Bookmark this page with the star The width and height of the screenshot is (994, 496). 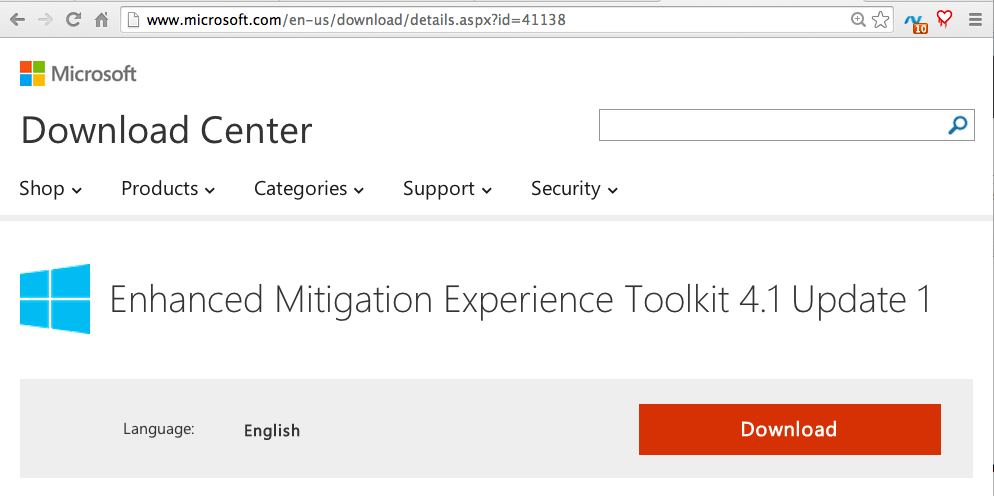[x=880, y=19]
